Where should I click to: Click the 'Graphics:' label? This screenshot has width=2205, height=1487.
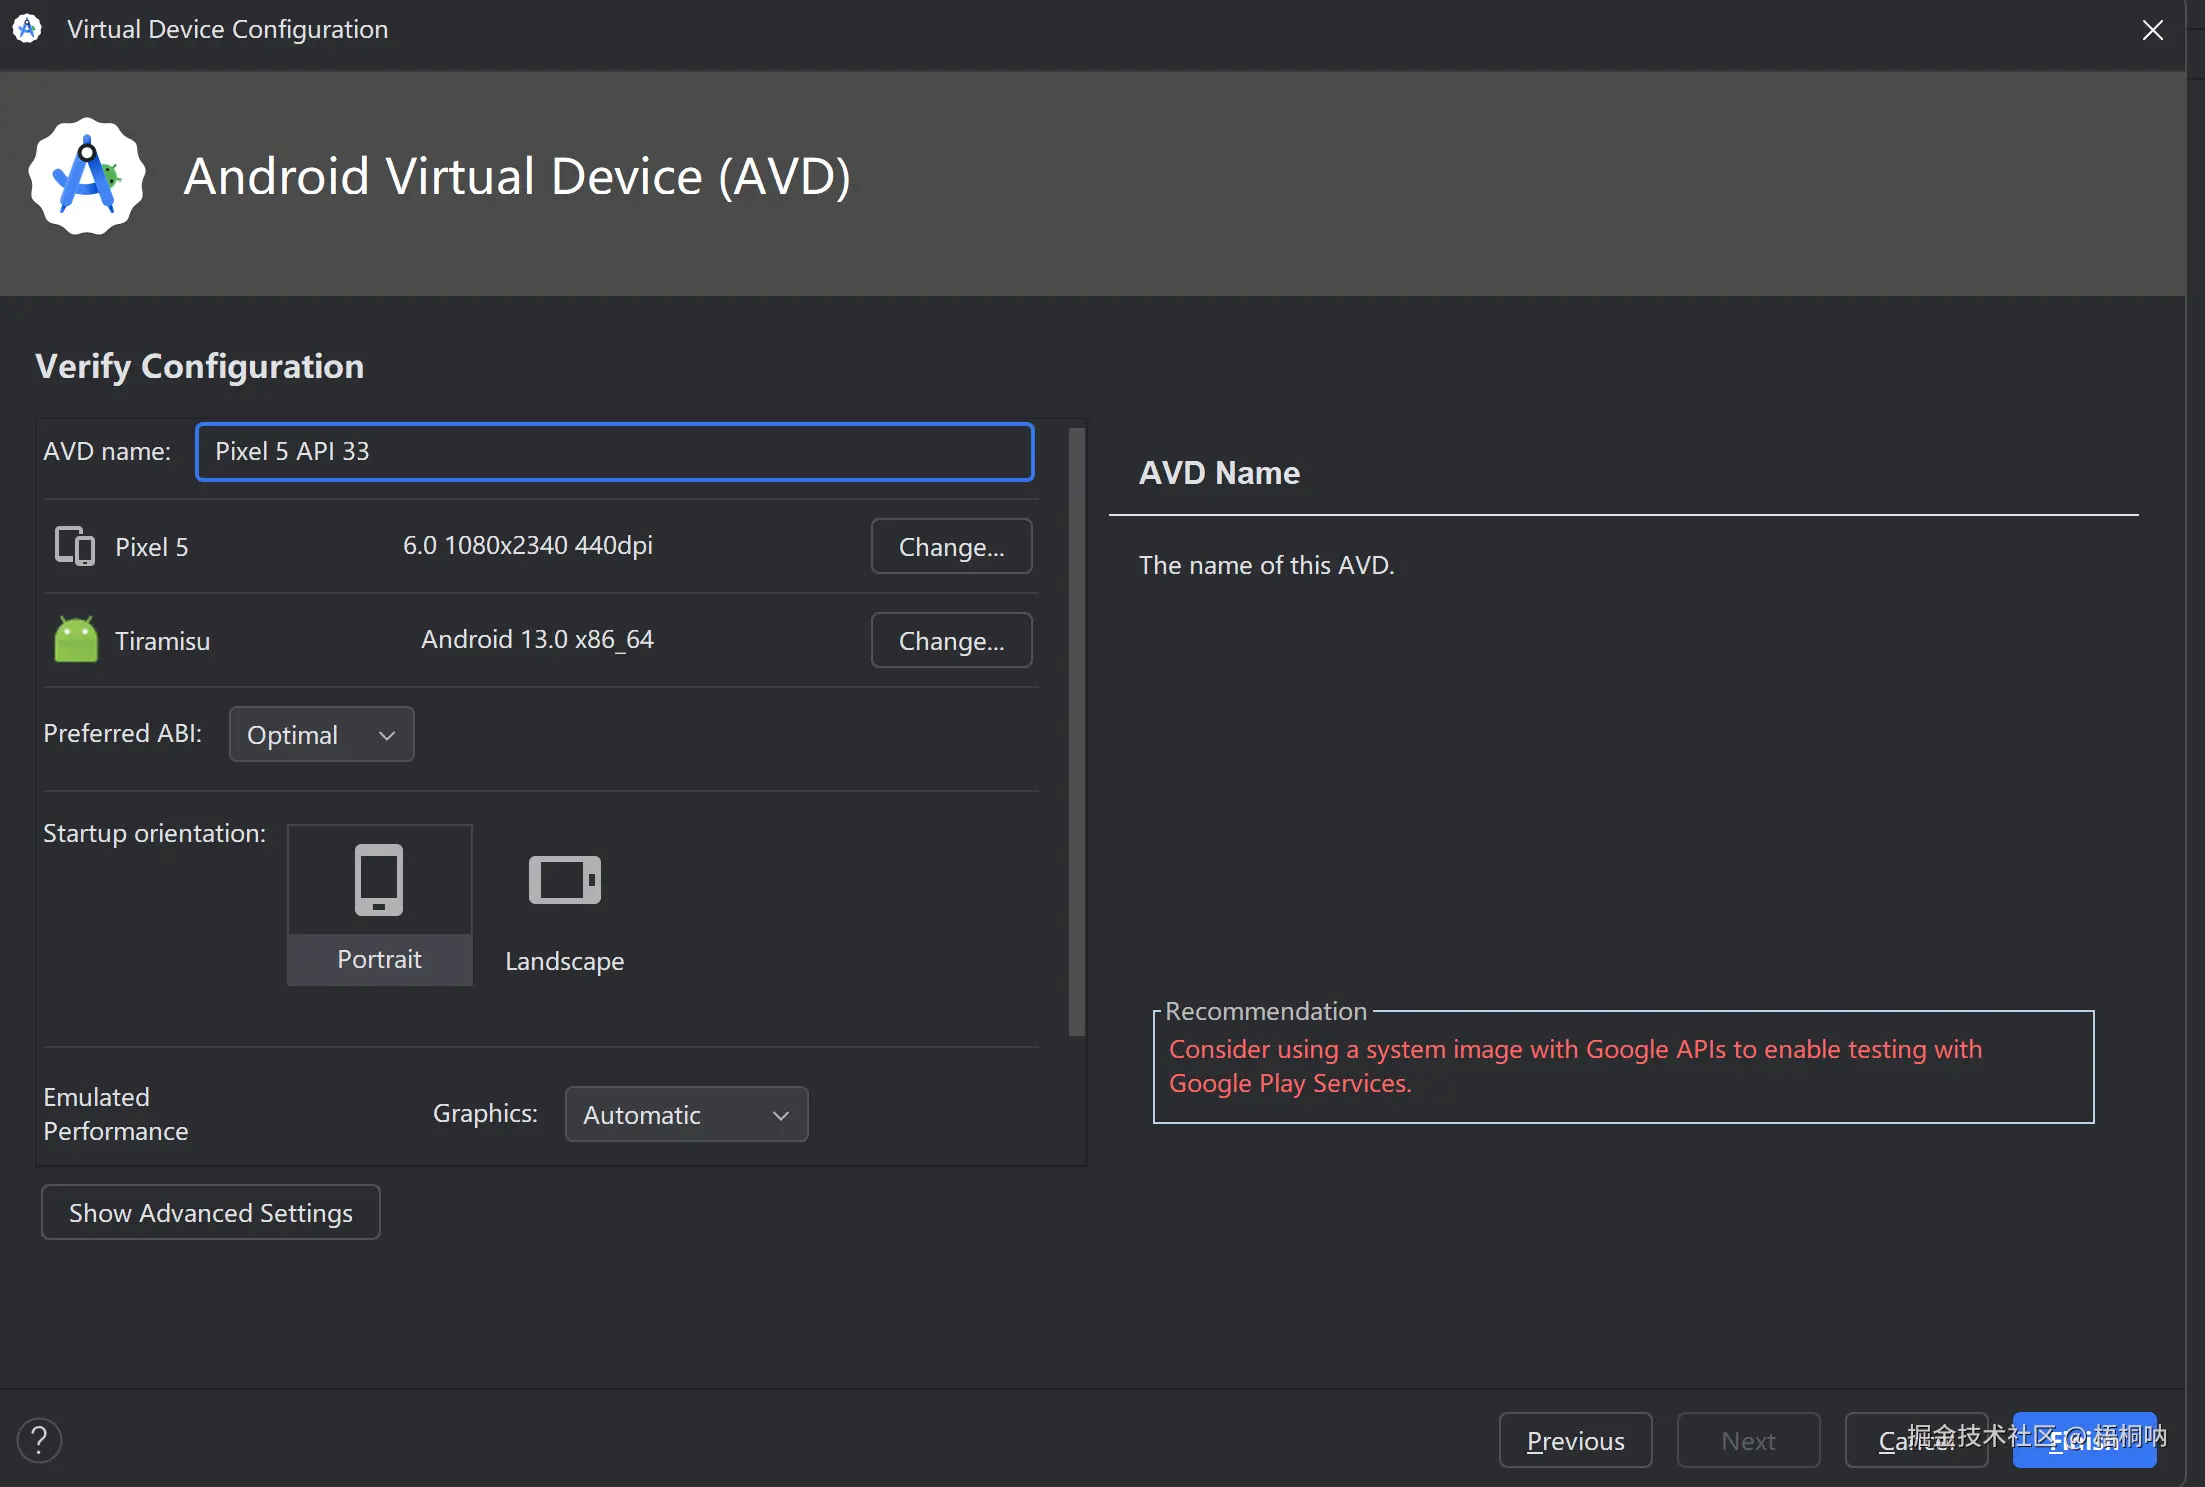tap(485, 1113)
